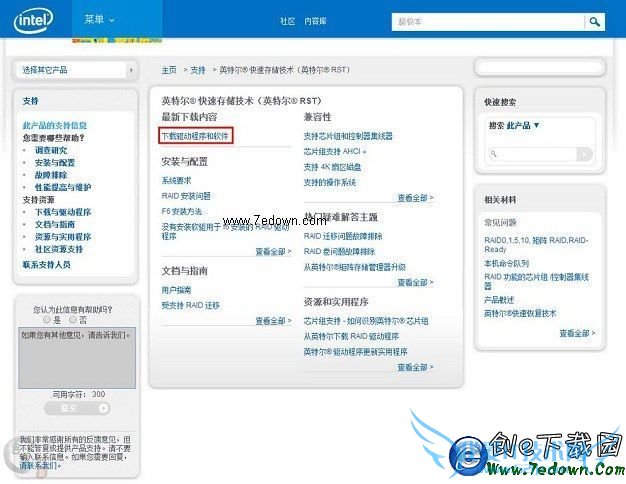Screen dimensions: 626x484
Task: Open the 用户指南 link
Action: [176, 290]
